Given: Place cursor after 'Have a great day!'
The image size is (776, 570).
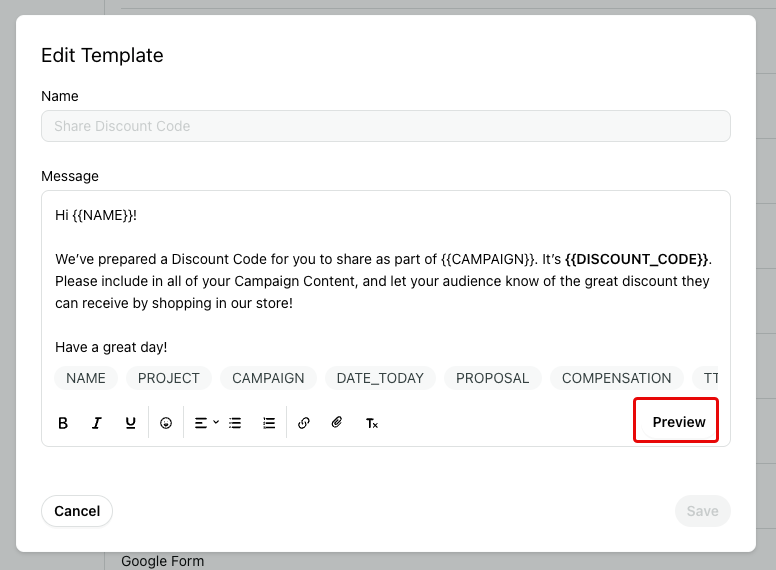Looking at the screenshot, I should coord(168,347).
